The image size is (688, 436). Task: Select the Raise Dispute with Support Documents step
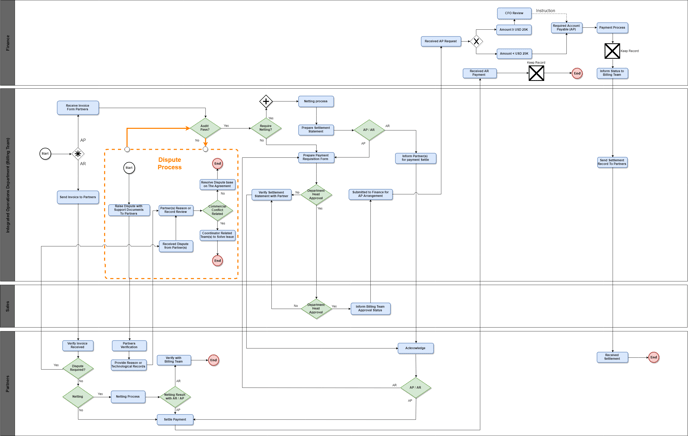coord(129,210)
